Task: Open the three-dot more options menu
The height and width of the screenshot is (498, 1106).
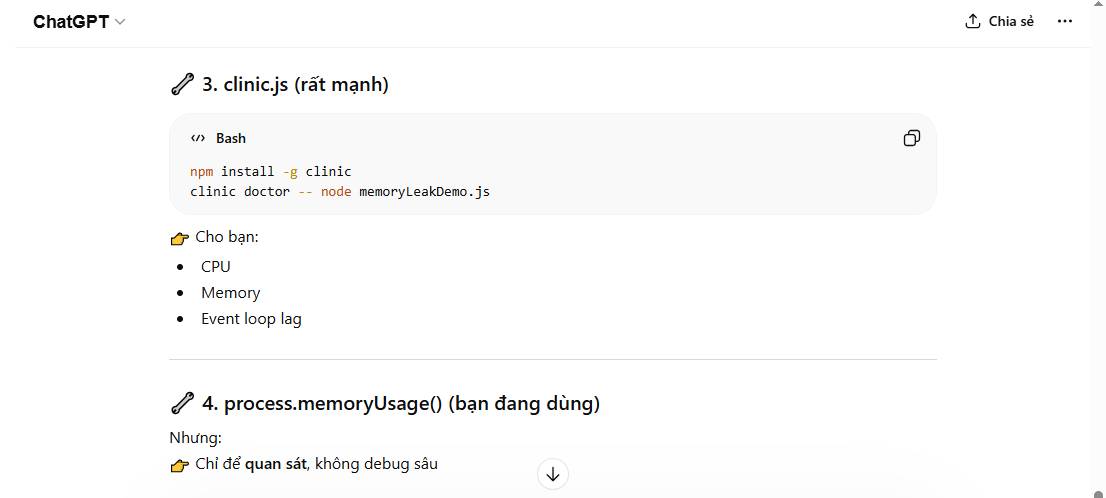Action: pos(1064,21)
